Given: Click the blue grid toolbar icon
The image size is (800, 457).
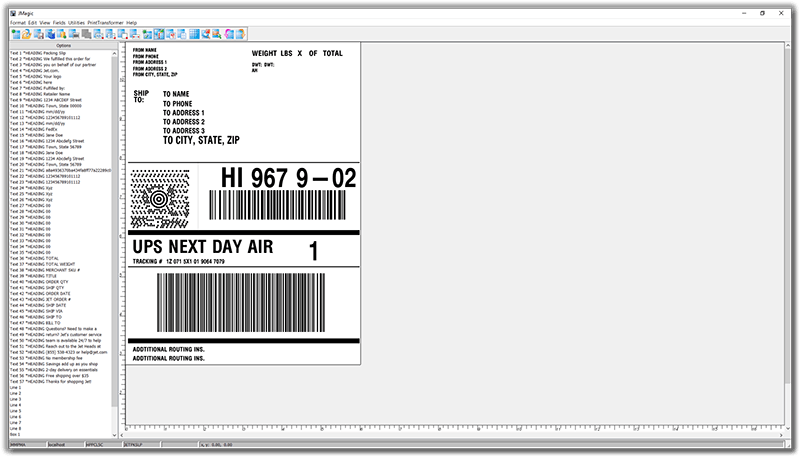Looking at the screenshot, I should tap(194, 34).
